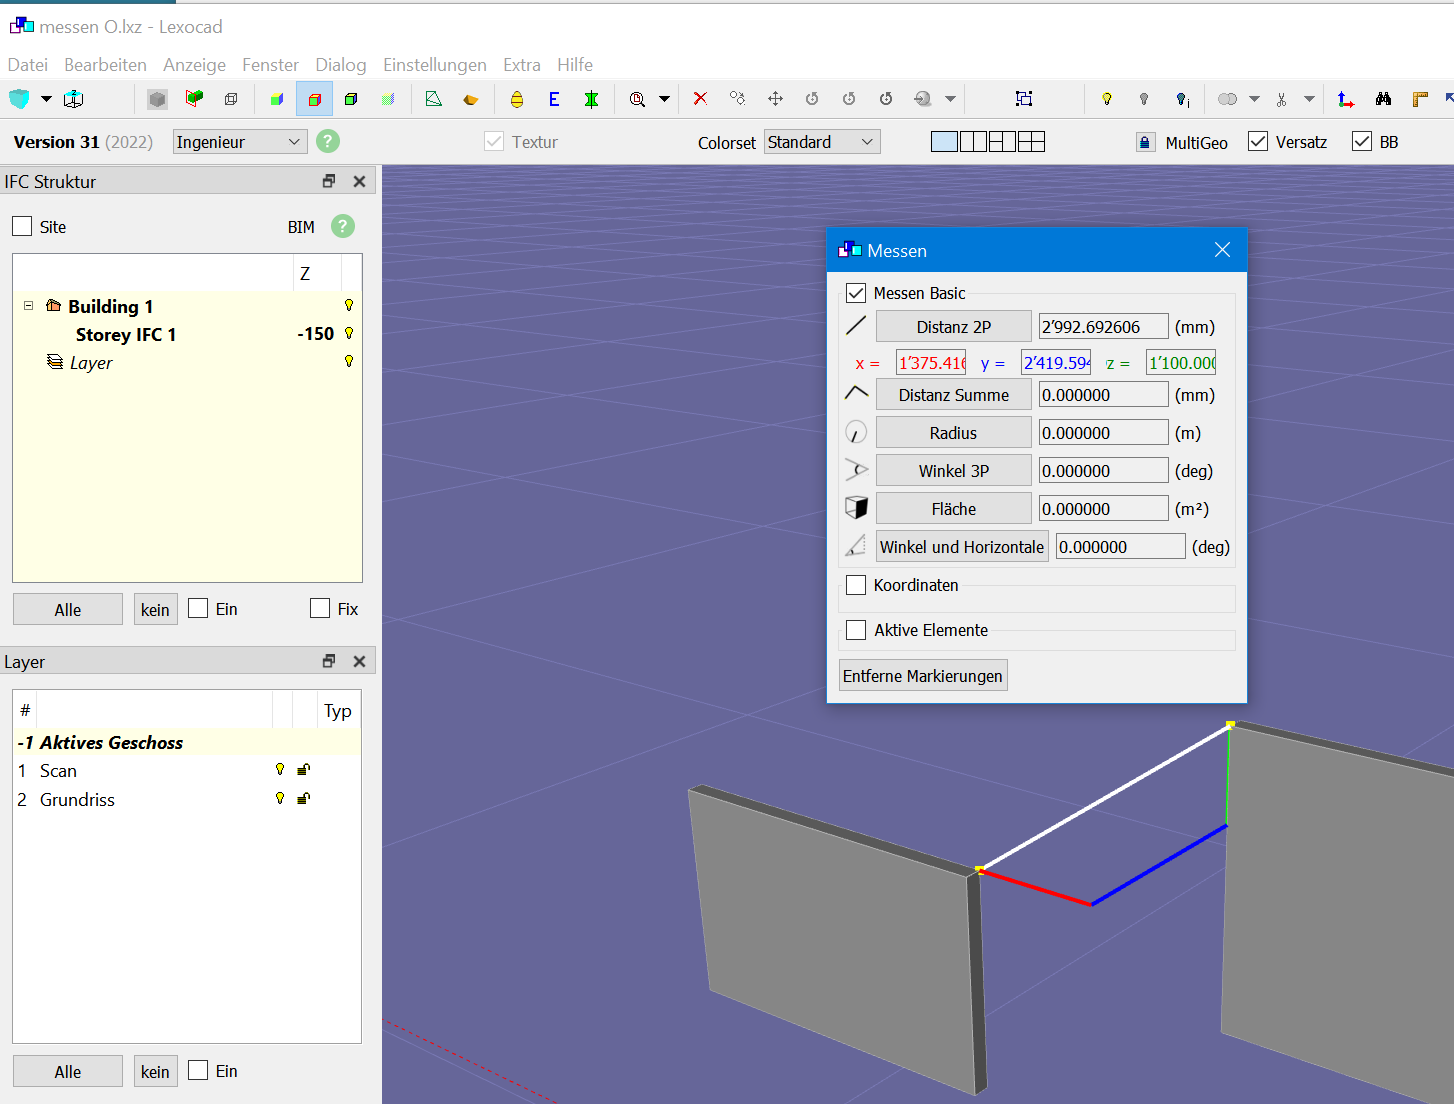Uncheck the Messen Basic checkbox
The image size is (1454, 1104).
pyautogui.click(x=856, y=293)
